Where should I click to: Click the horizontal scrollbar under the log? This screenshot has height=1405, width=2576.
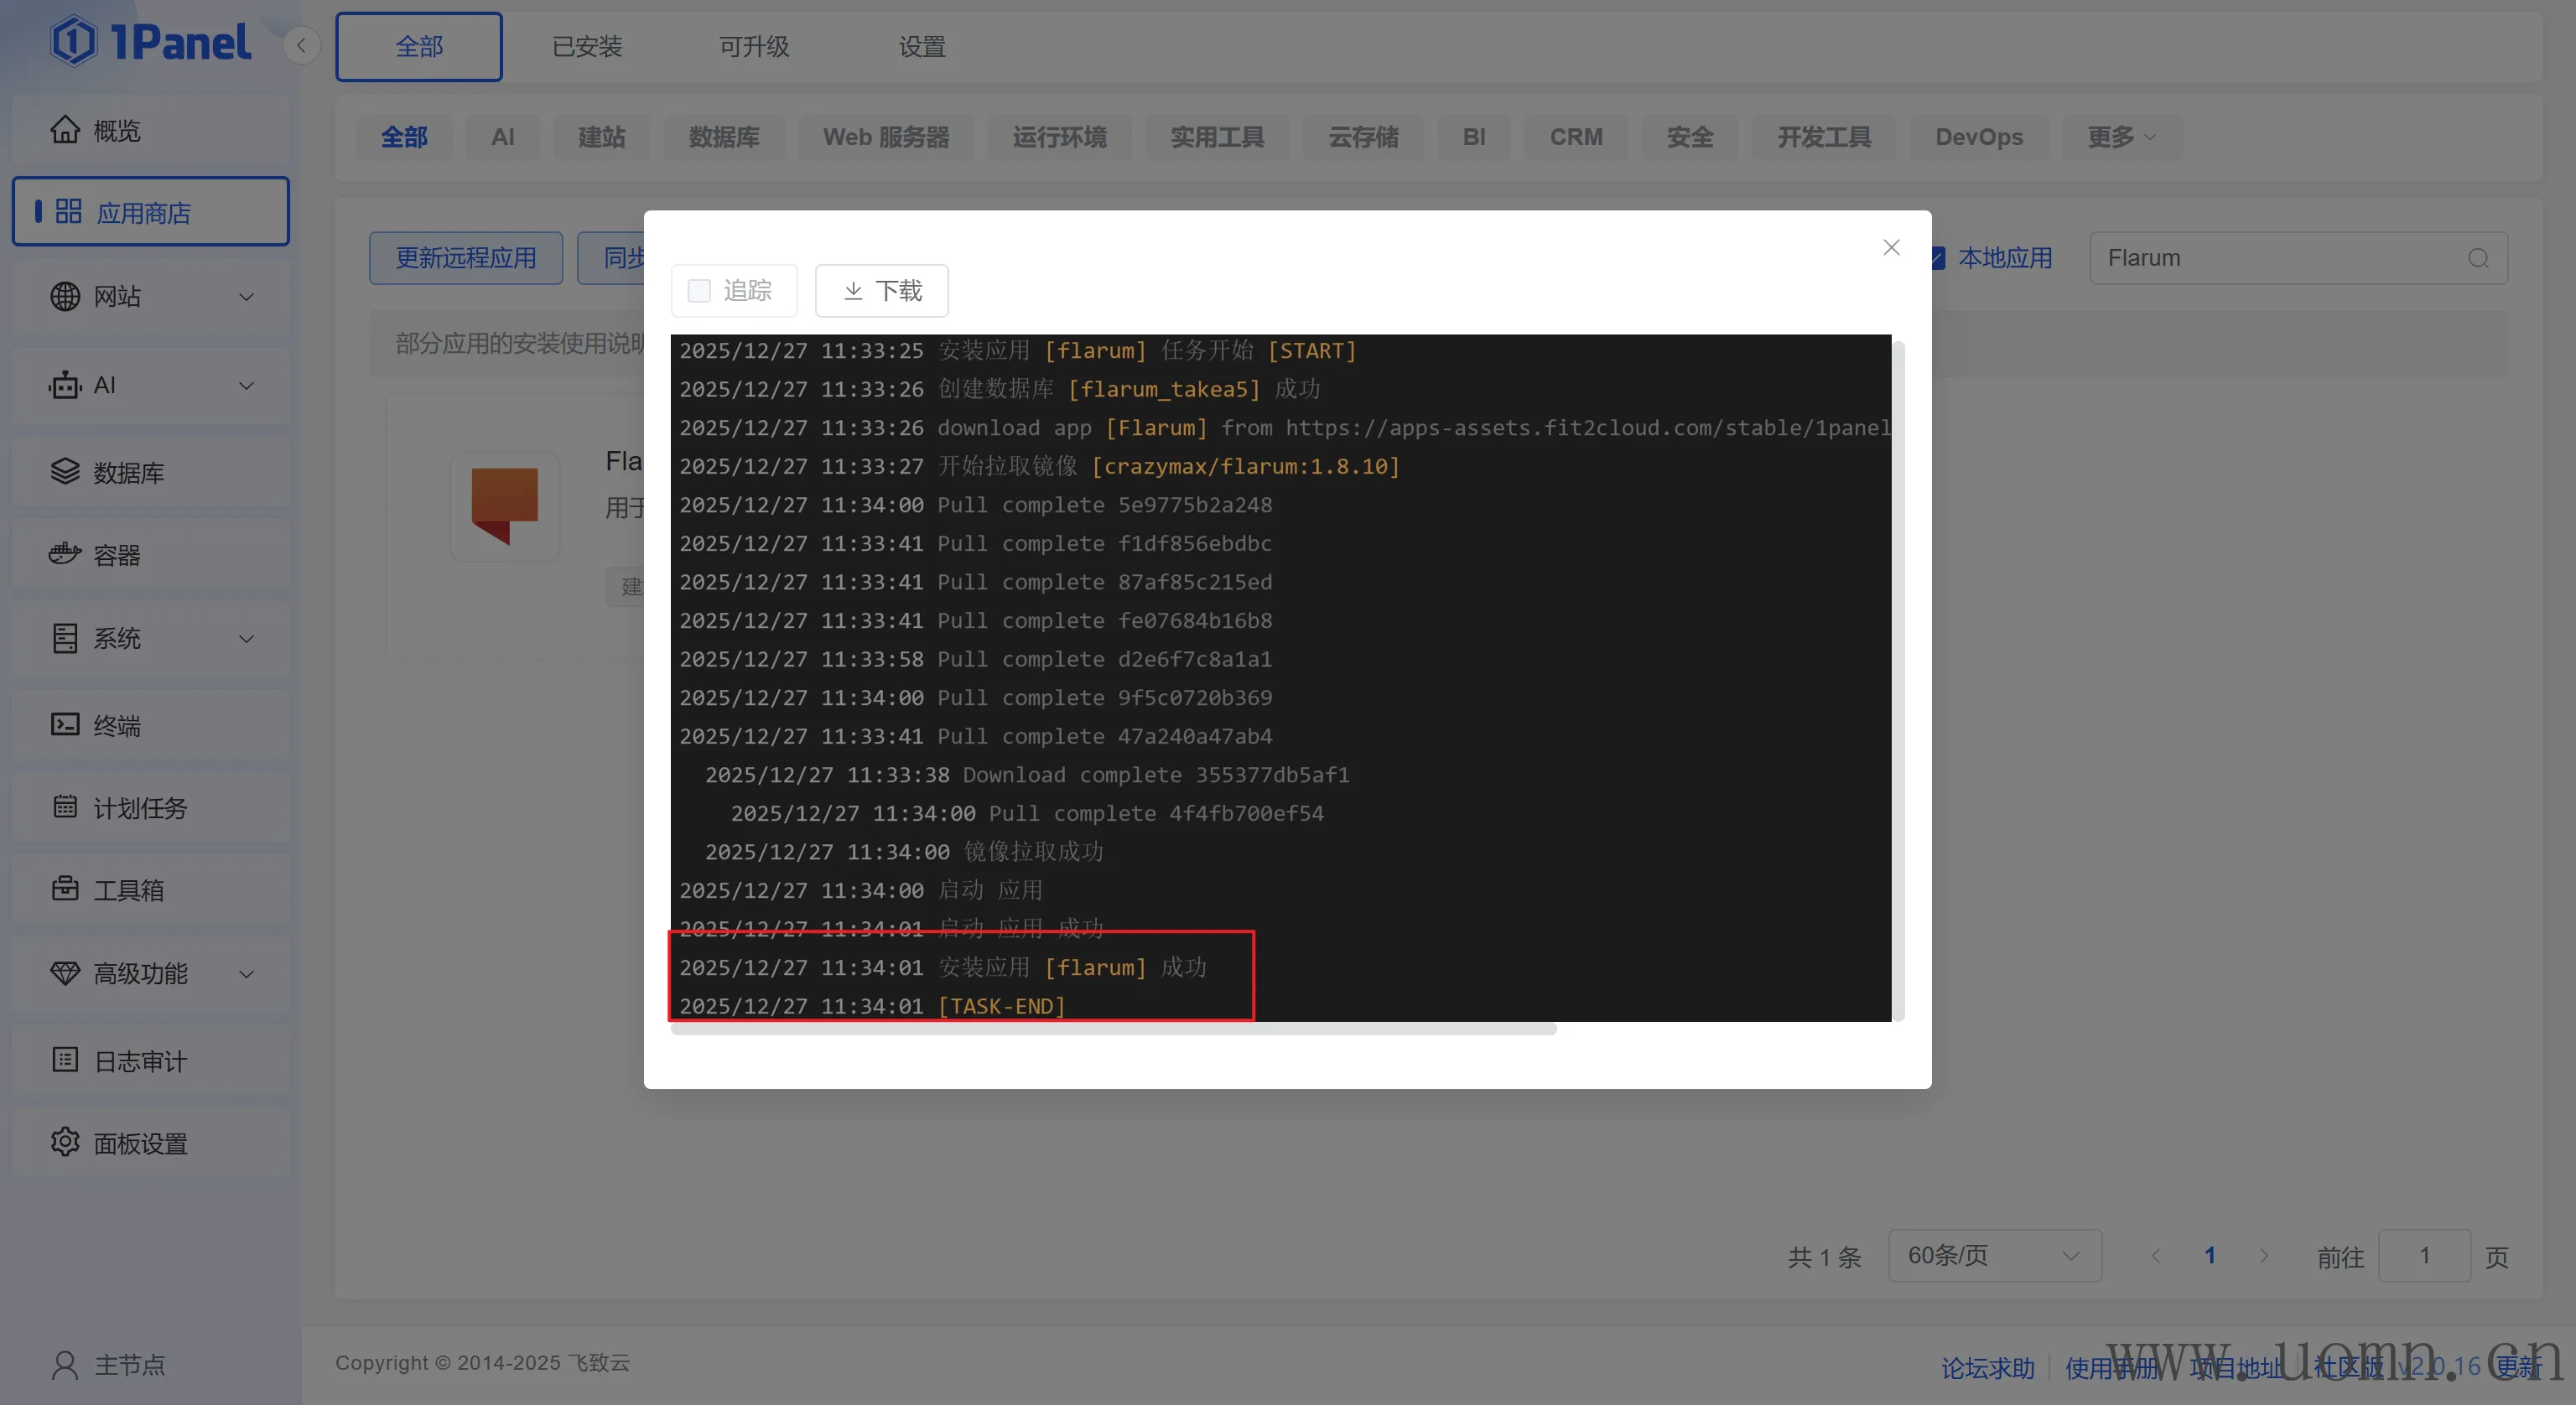click(1112, 1029)
